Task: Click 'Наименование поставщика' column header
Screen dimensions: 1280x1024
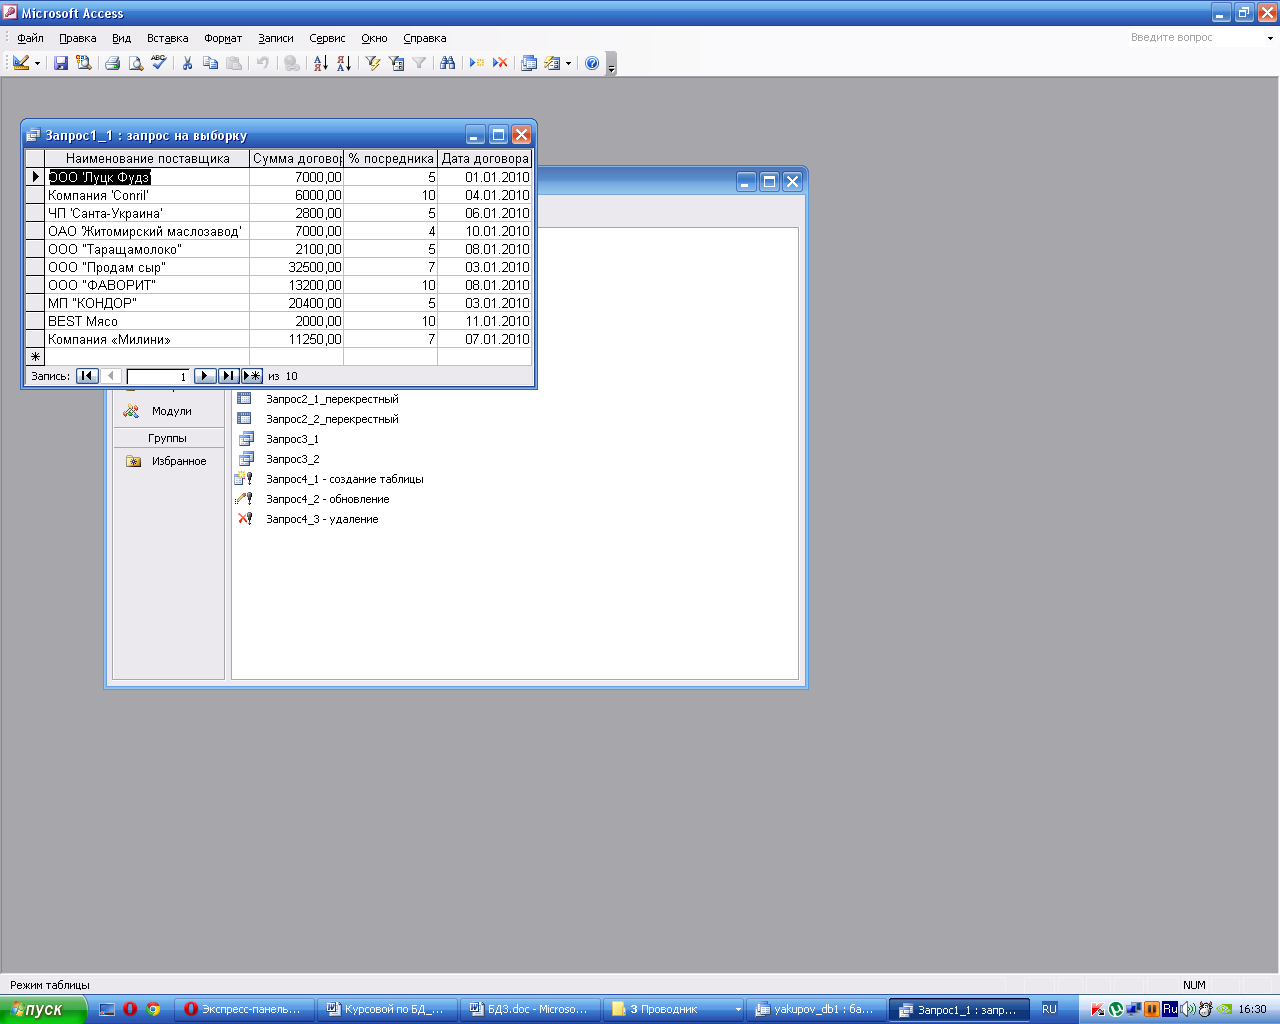Action: 147,158
